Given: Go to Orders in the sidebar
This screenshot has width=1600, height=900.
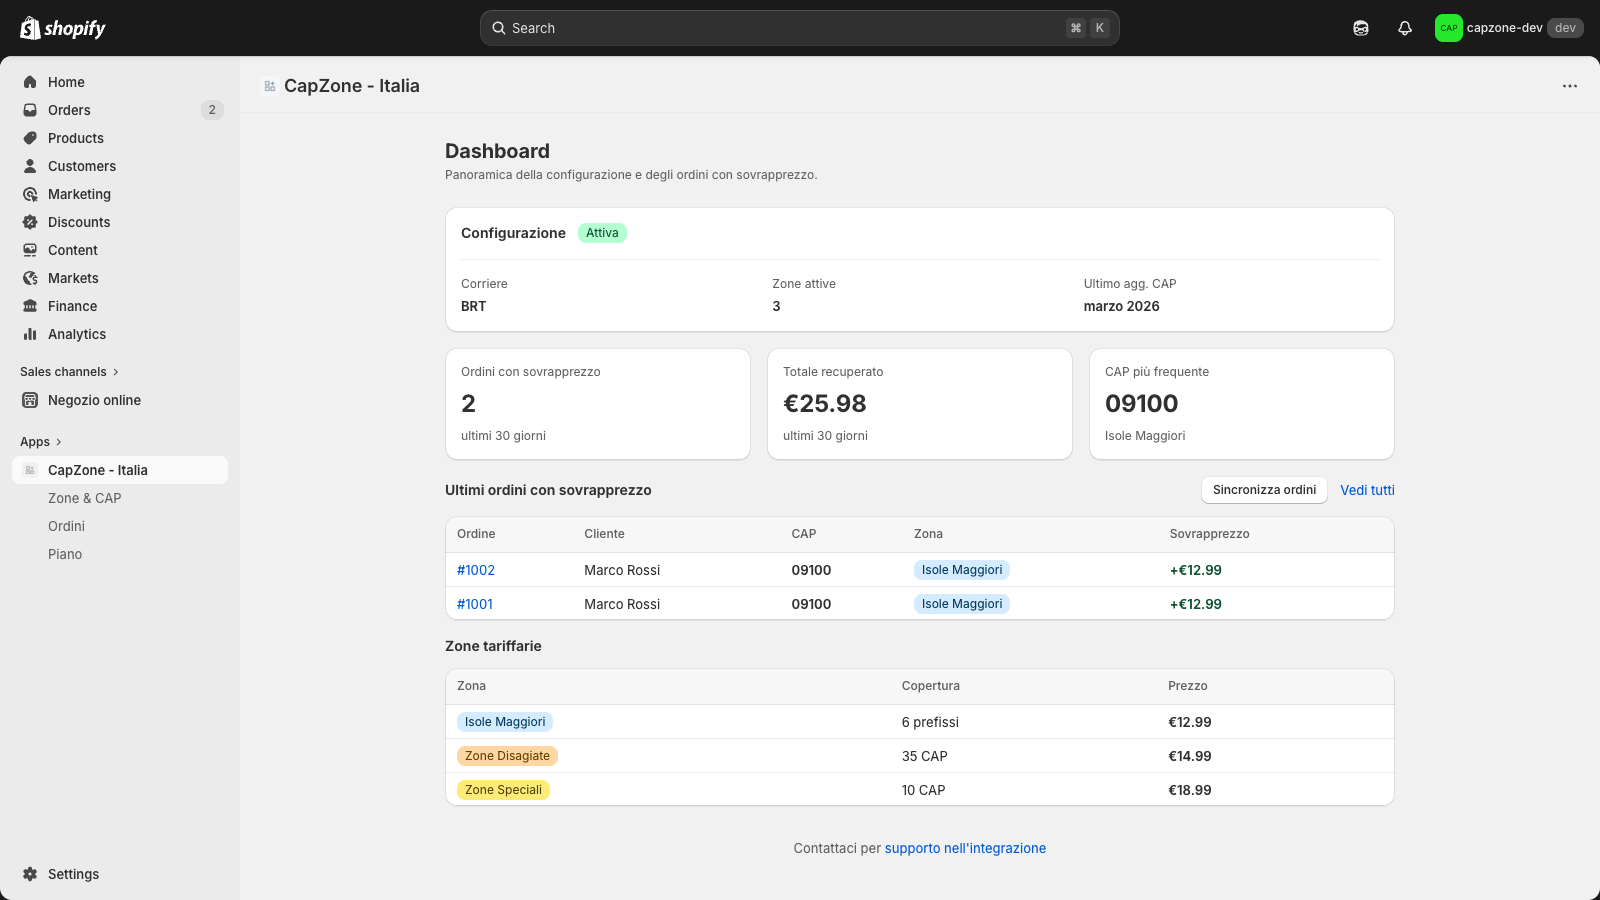Looking at the screenshot, I should [69, 110].
